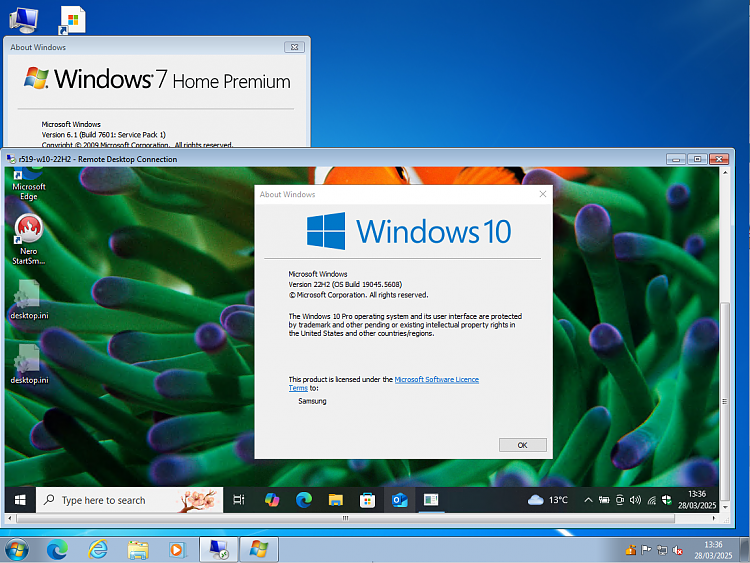750x563 pixels.
Task: Click the Windows 10 search box
Action: click(x=130, y=500)
